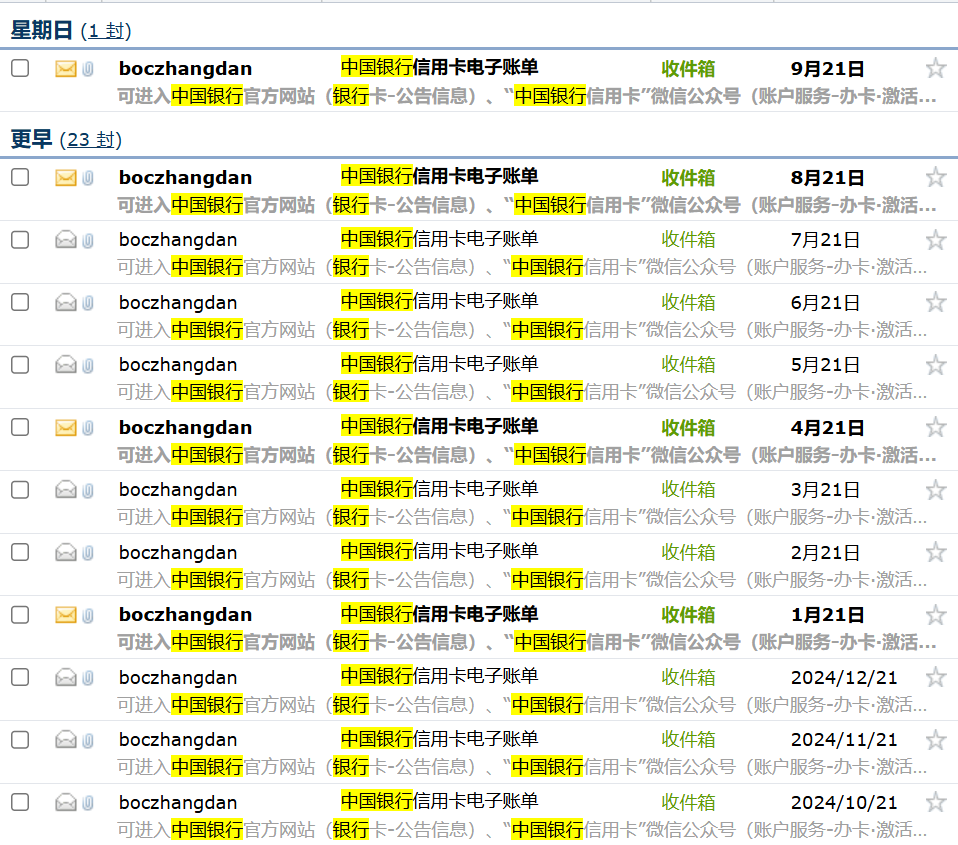Click the 收件箱 label on 2024/11/21 email
The image size is (958, 845).
688,740
